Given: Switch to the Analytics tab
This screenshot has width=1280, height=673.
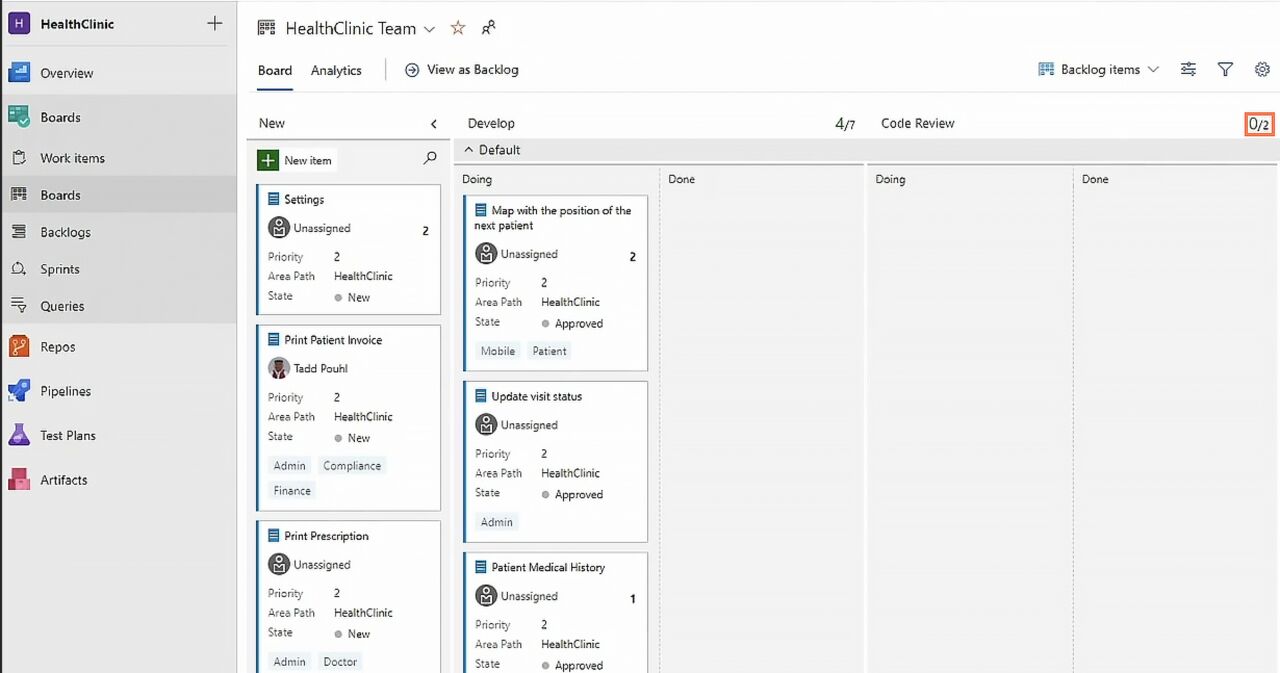Looking at the screenshot, I should coord(336,70).
